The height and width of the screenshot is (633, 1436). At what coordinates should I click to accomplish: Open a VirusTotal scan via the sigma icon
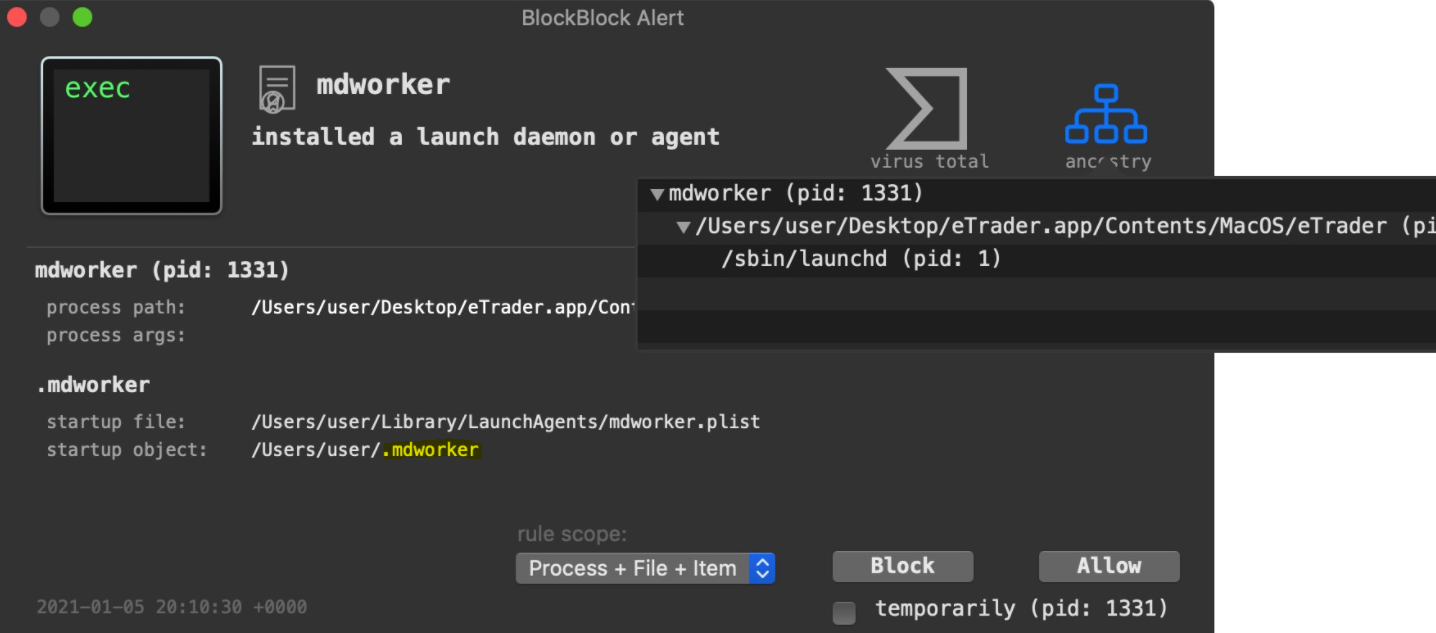coord(925,110)
